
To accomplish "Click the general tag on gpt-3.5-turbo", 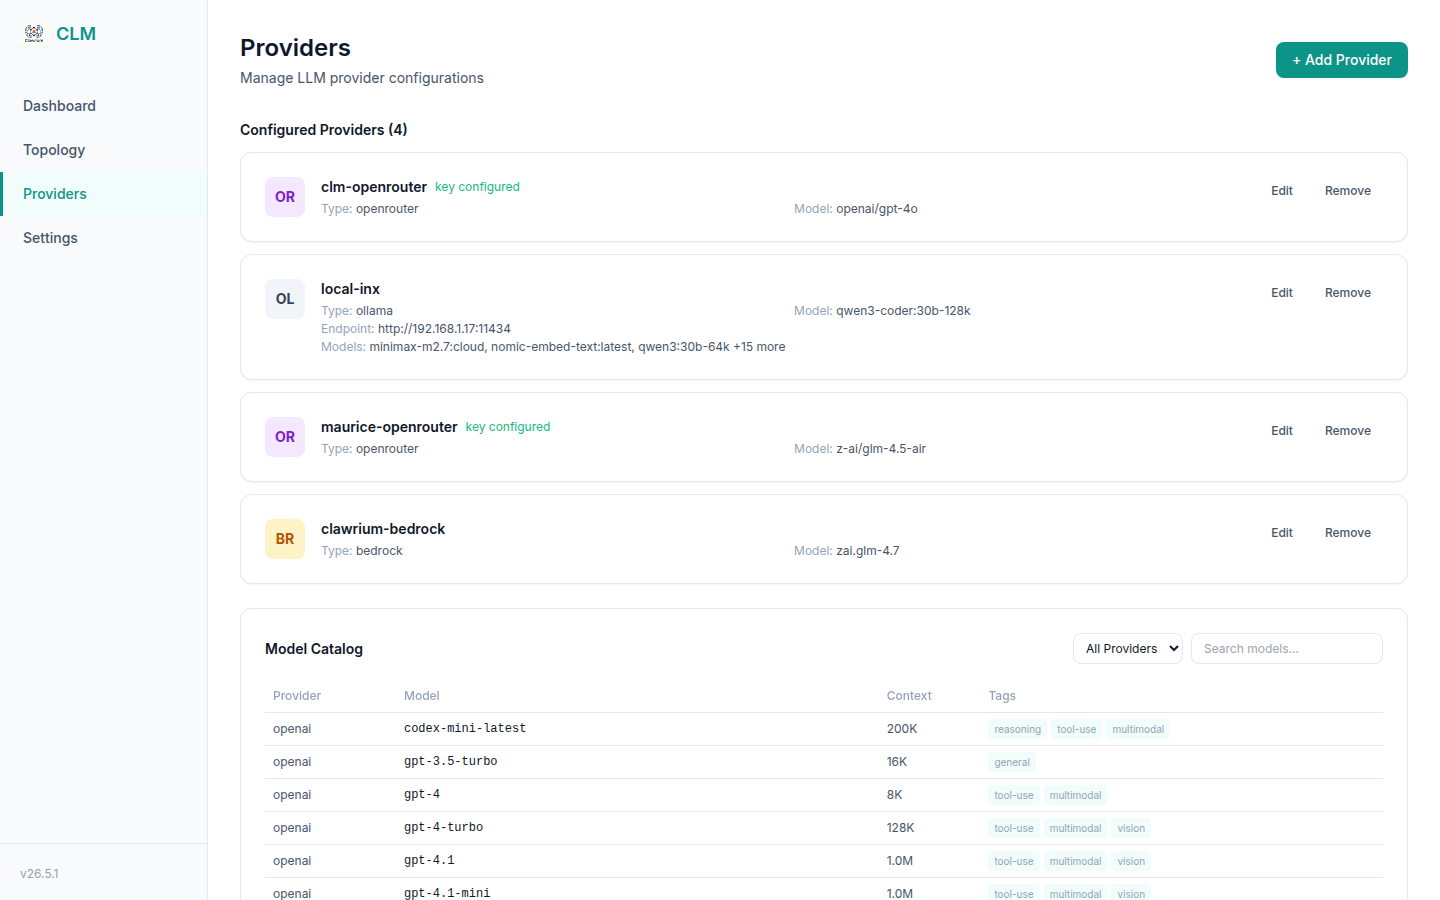I will point(1012,763).
